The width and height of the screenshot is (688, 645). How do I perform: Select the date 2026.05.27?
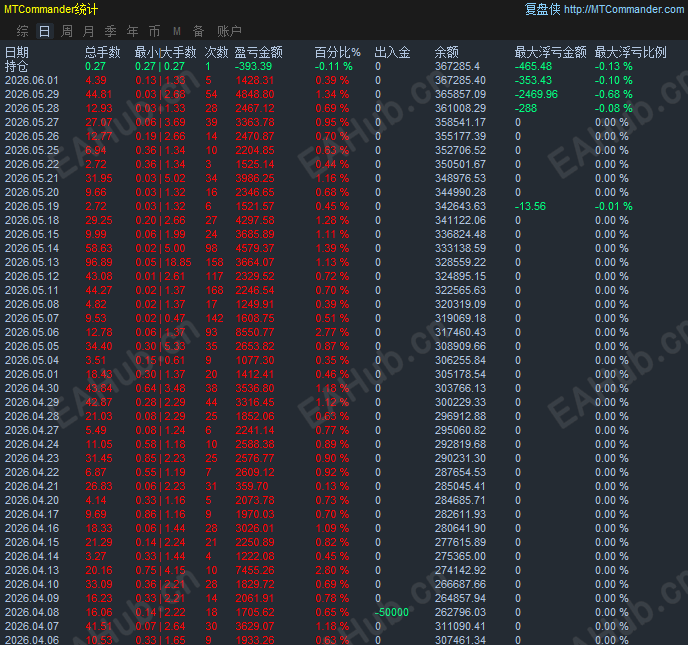tap(32, 122)
